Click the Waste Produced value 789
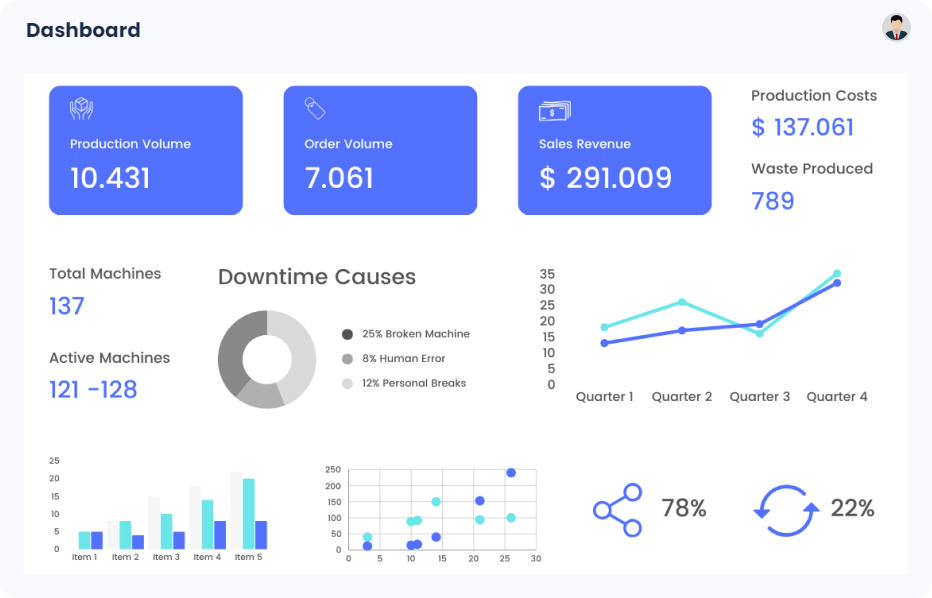 [x=773, y=201]
